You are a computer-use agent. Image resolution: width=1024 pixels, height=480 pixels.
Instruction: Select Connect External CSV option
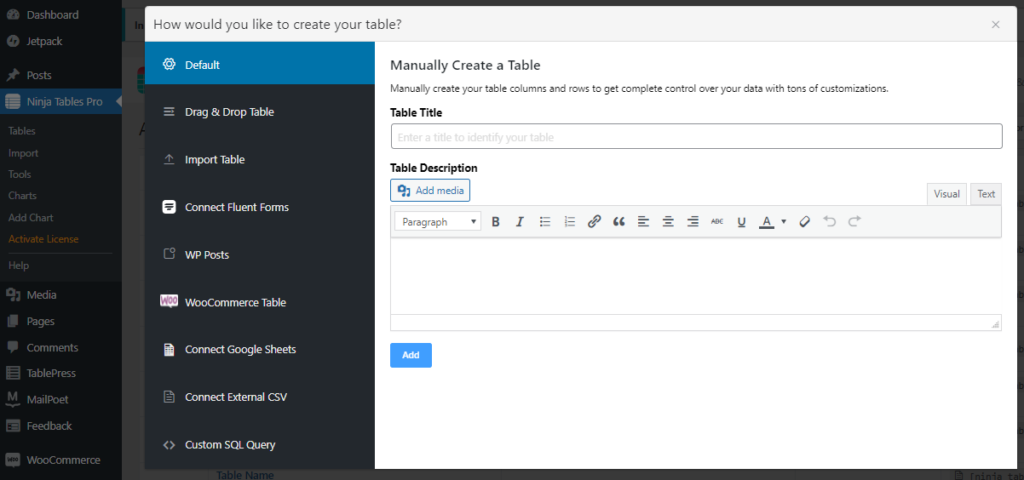point(260,397)
